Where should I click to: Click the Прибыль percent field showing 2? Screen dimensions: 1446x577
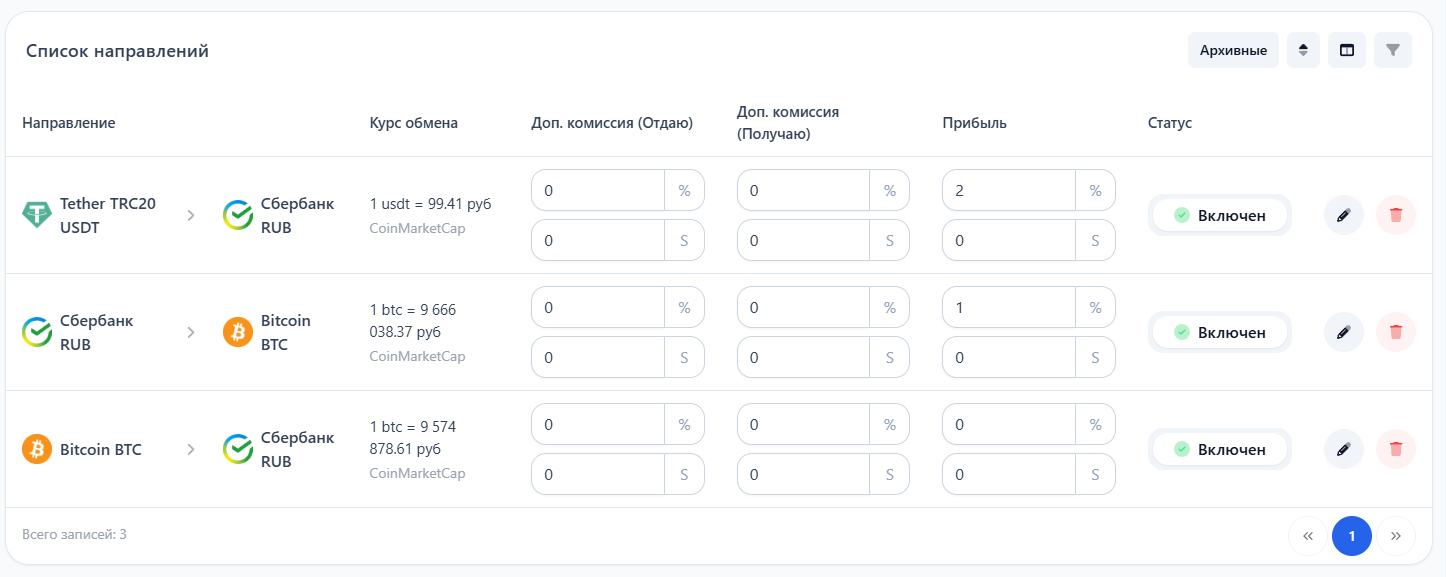click(x=1008, y=190)
